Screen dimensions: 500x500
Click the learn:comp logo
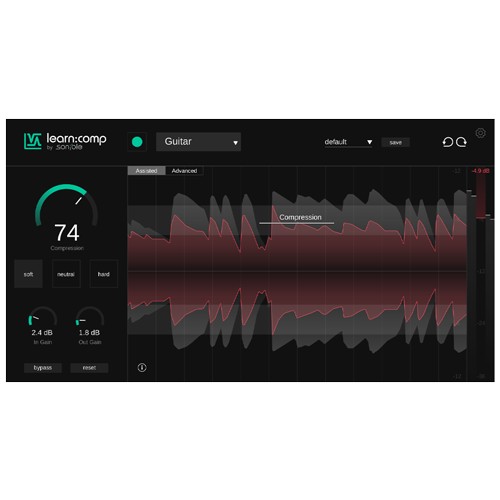[65, 141]
